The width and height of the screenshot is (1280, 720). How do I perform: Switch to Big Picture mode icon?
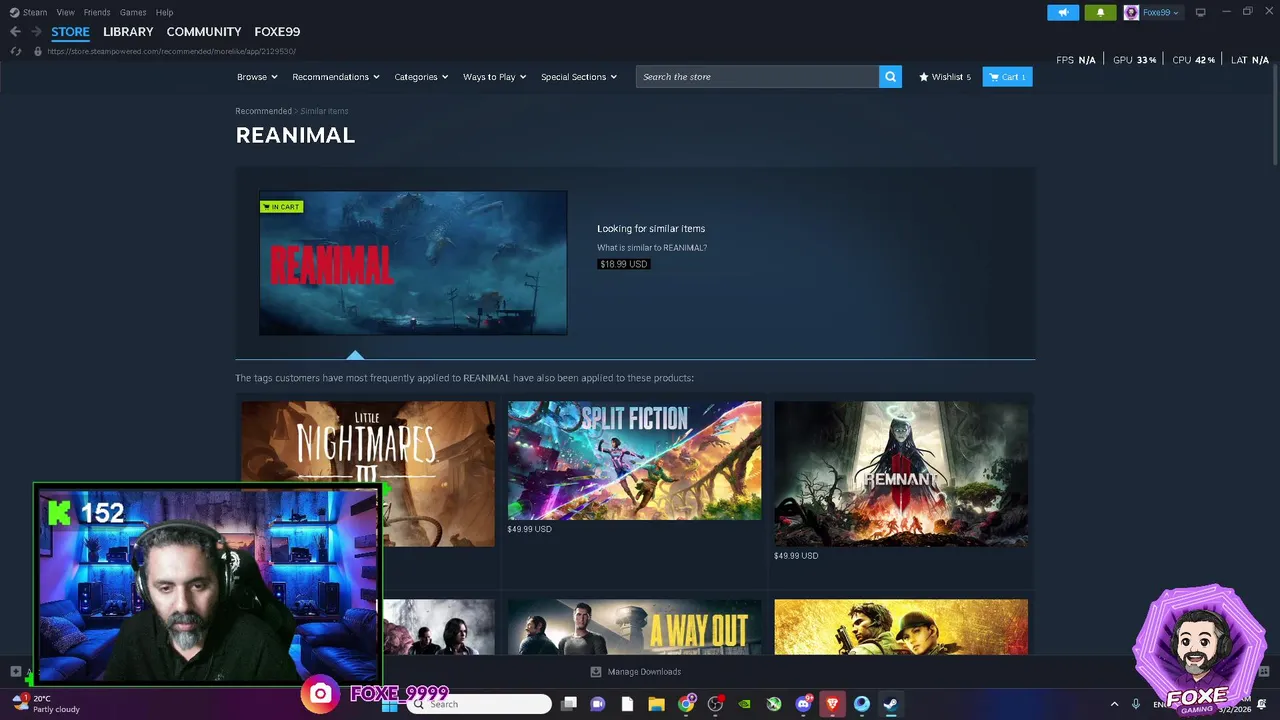(x=1201, y=12)
